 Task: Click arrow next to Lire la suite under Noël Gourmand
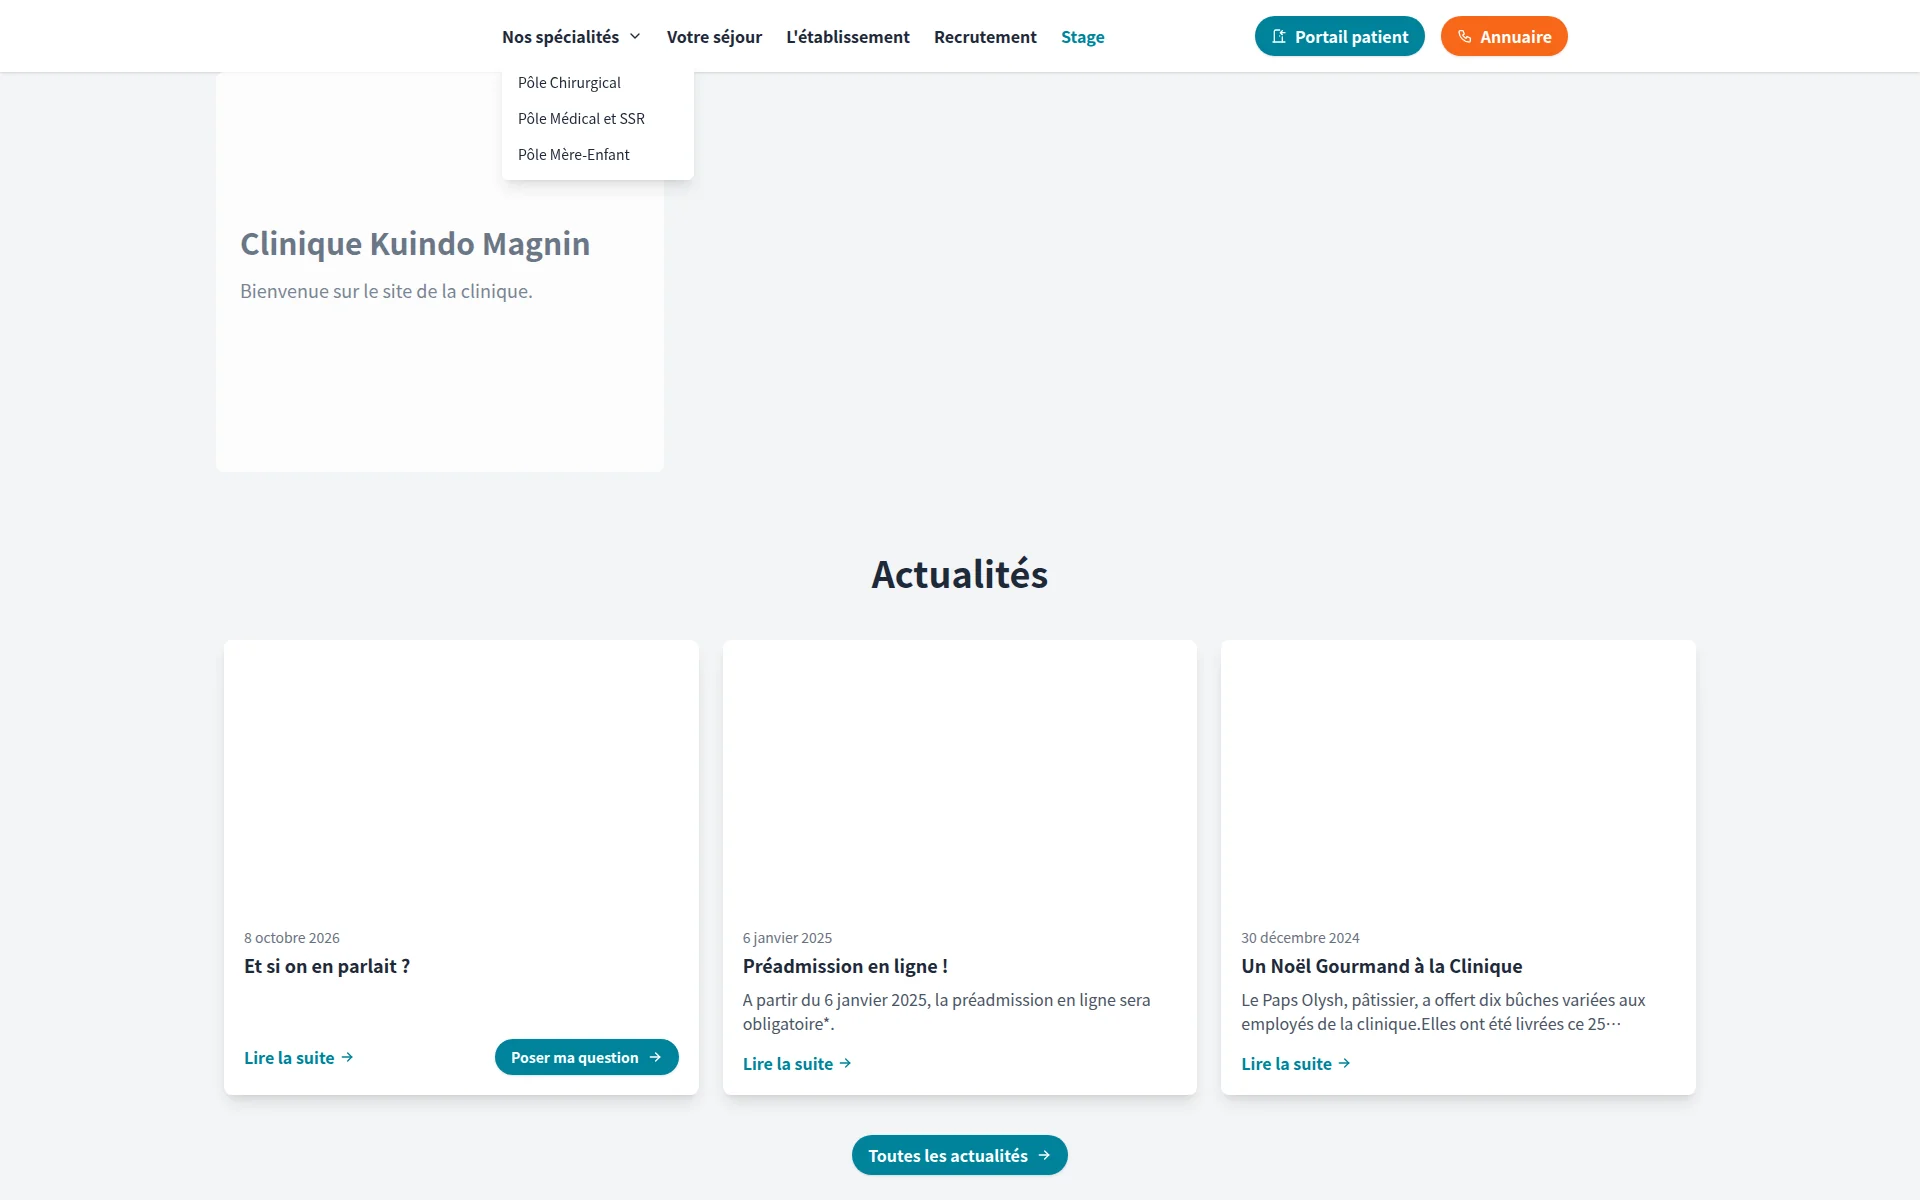click(x=1344, y=1063)
